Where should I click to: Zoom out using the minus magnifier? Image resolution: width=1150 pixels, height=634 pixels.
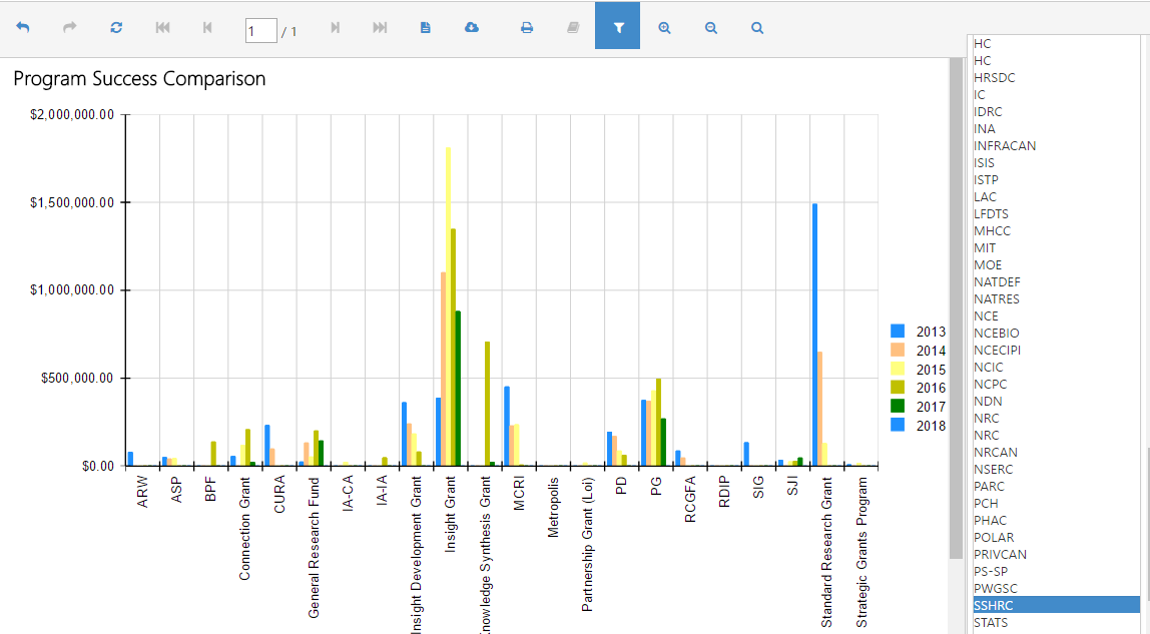tap(711, 28)
